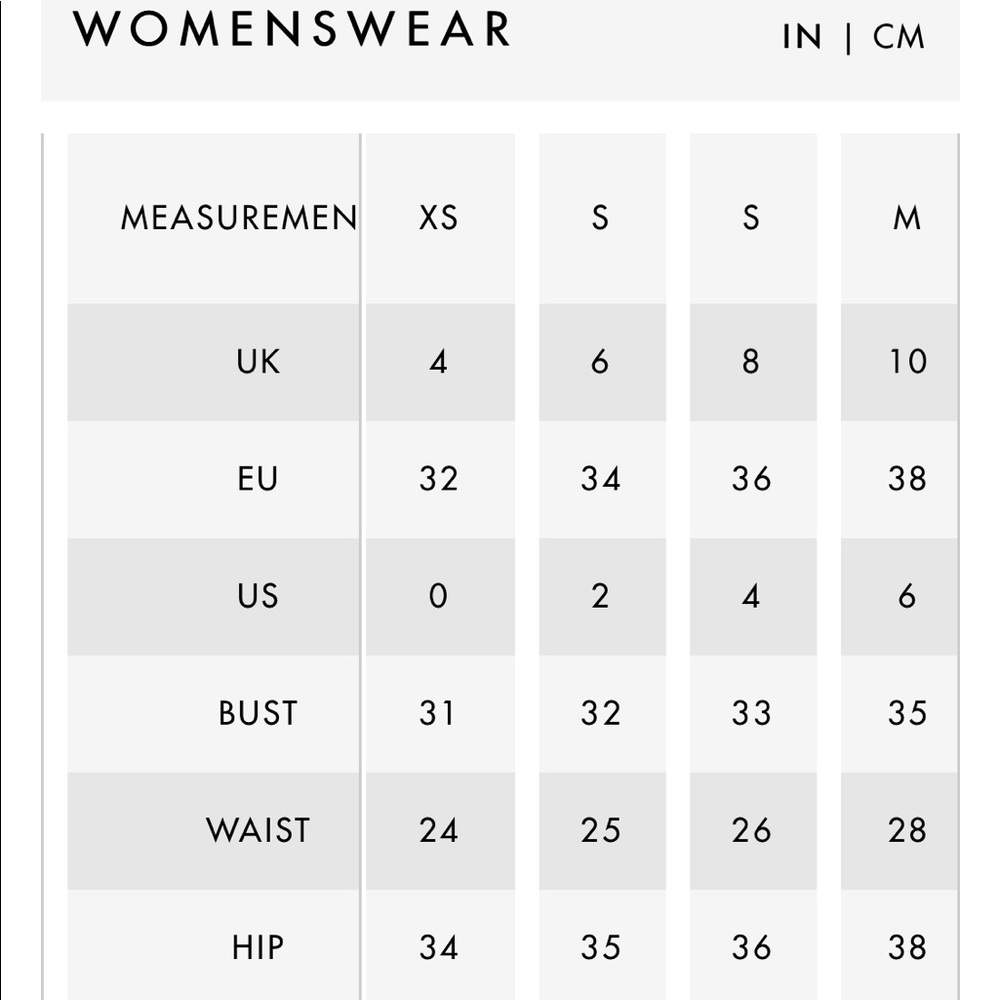Select the MEASUREMENT header cell
The height and width of the screenshot is (1000, 1000).
click(x=214, y=218)
